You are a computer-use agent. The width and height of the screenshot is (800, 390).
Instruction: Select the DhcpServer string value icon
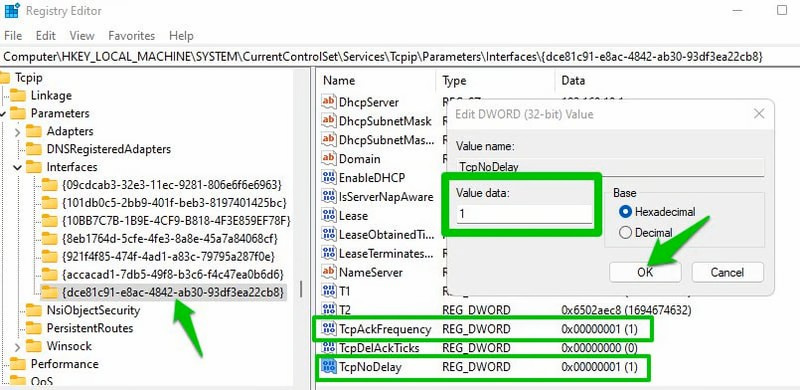[328, 102]
